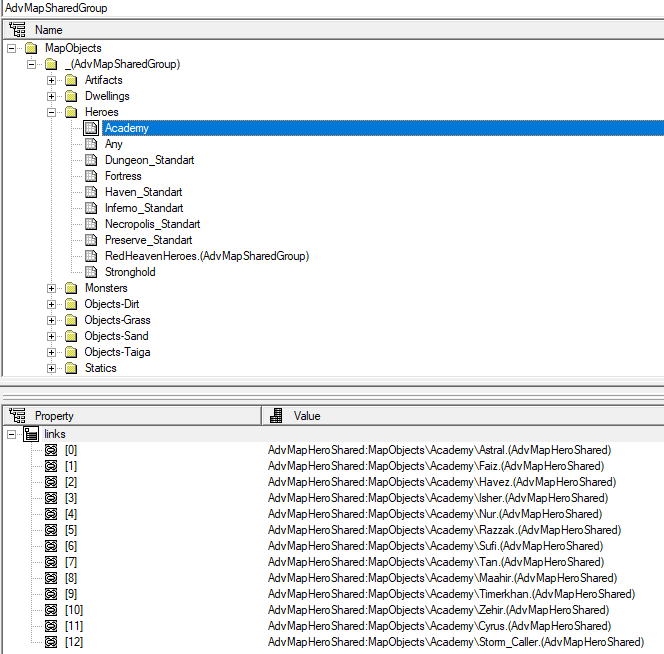This screenshot has width=664, height=654.
Task: Click the Dungeon_Standart table icon
Action: tap(91, 160)
